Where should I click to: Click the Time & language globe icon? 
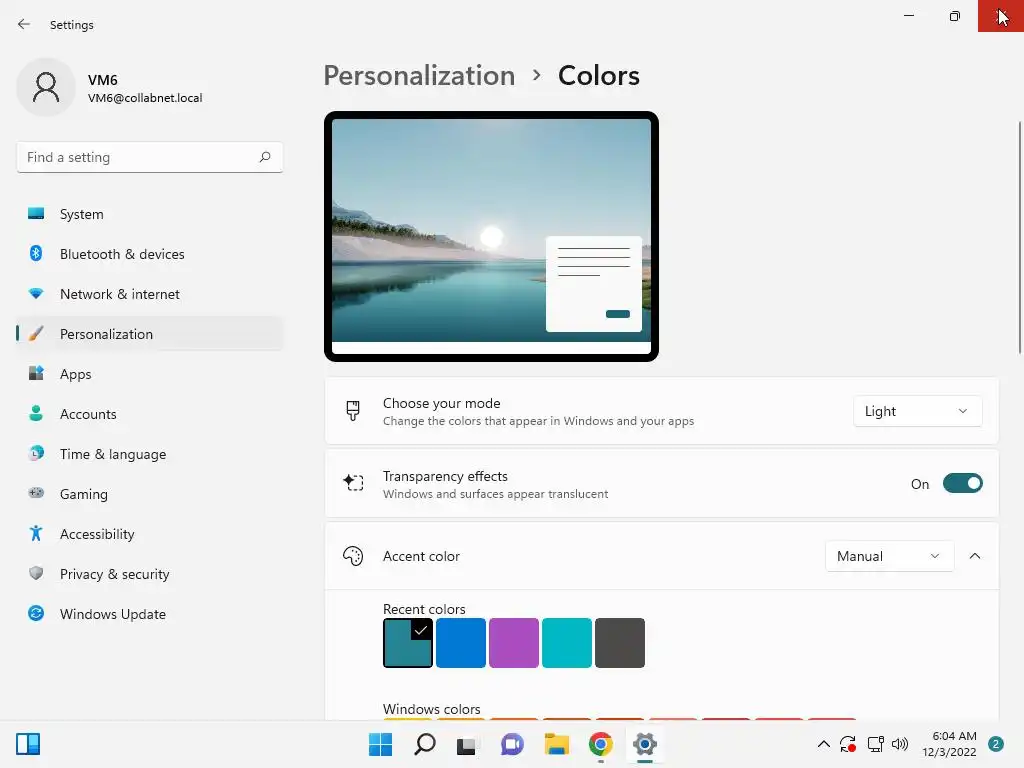click(x=36, y=453)
